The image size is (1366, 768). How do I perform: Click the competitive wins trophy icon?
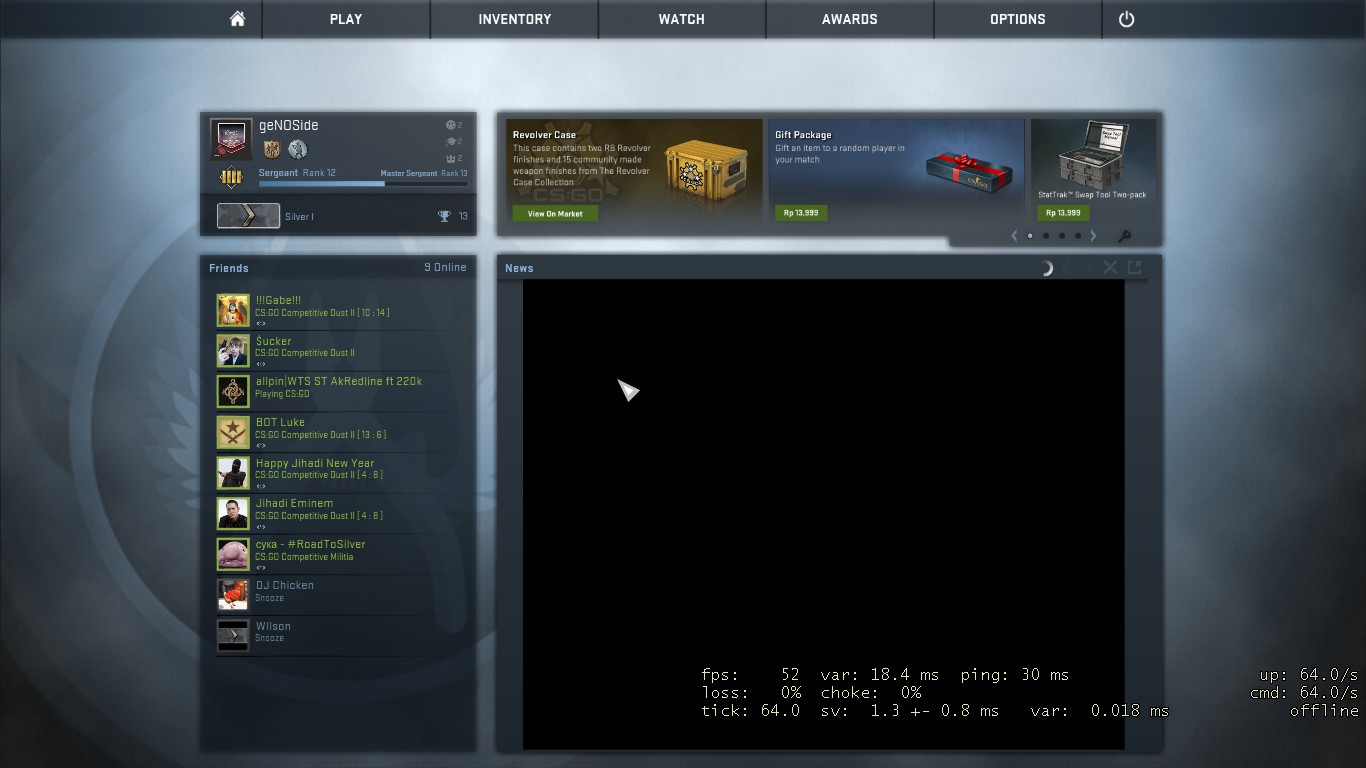444,216
